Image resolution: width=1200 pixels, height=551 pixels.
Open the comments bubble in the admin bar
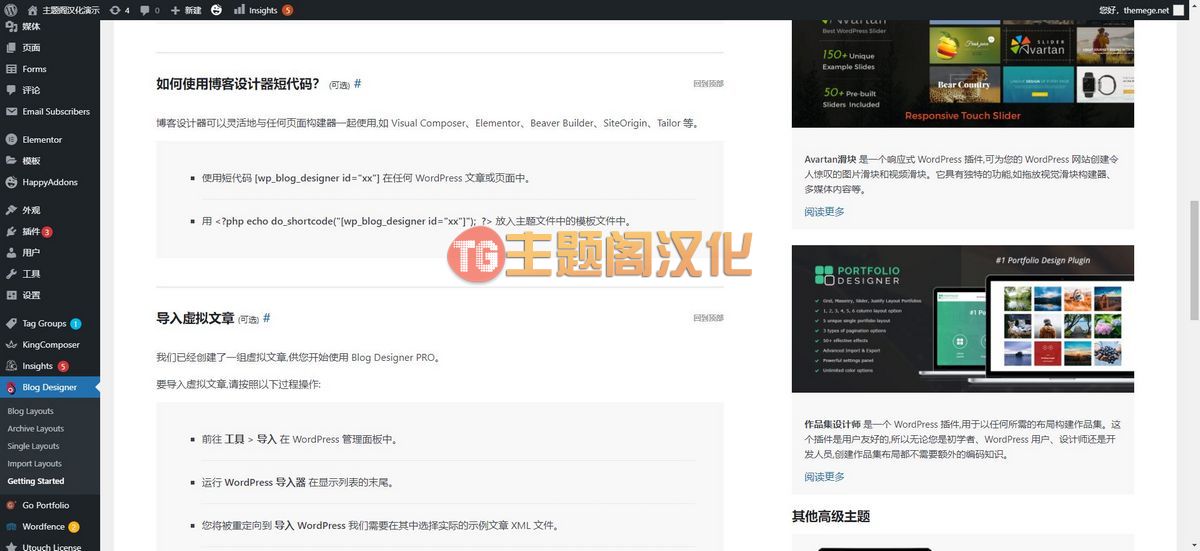click(x=150, y=10)
